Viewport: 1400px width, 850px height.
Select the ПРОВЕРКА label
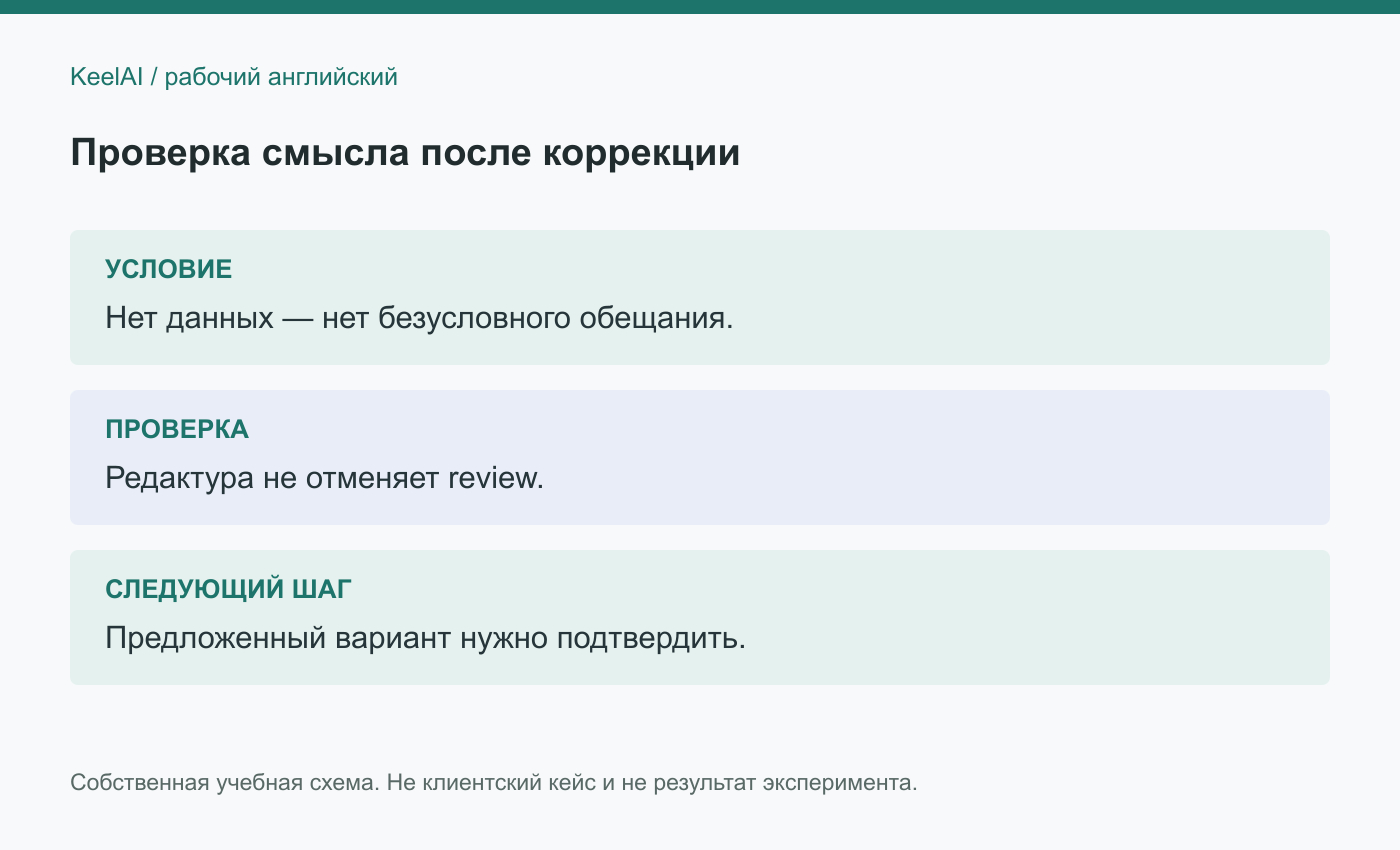click(177, 429)
